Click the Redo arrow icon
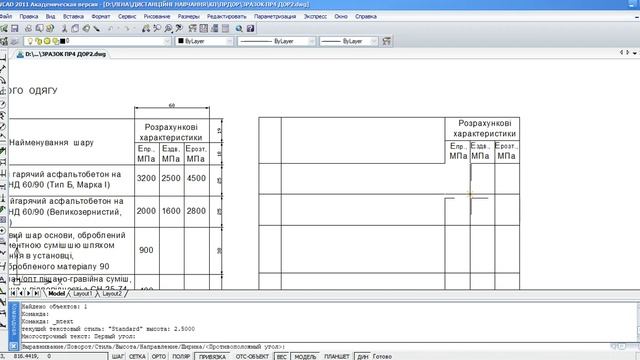640x360 pixels. tap(127, 29)
